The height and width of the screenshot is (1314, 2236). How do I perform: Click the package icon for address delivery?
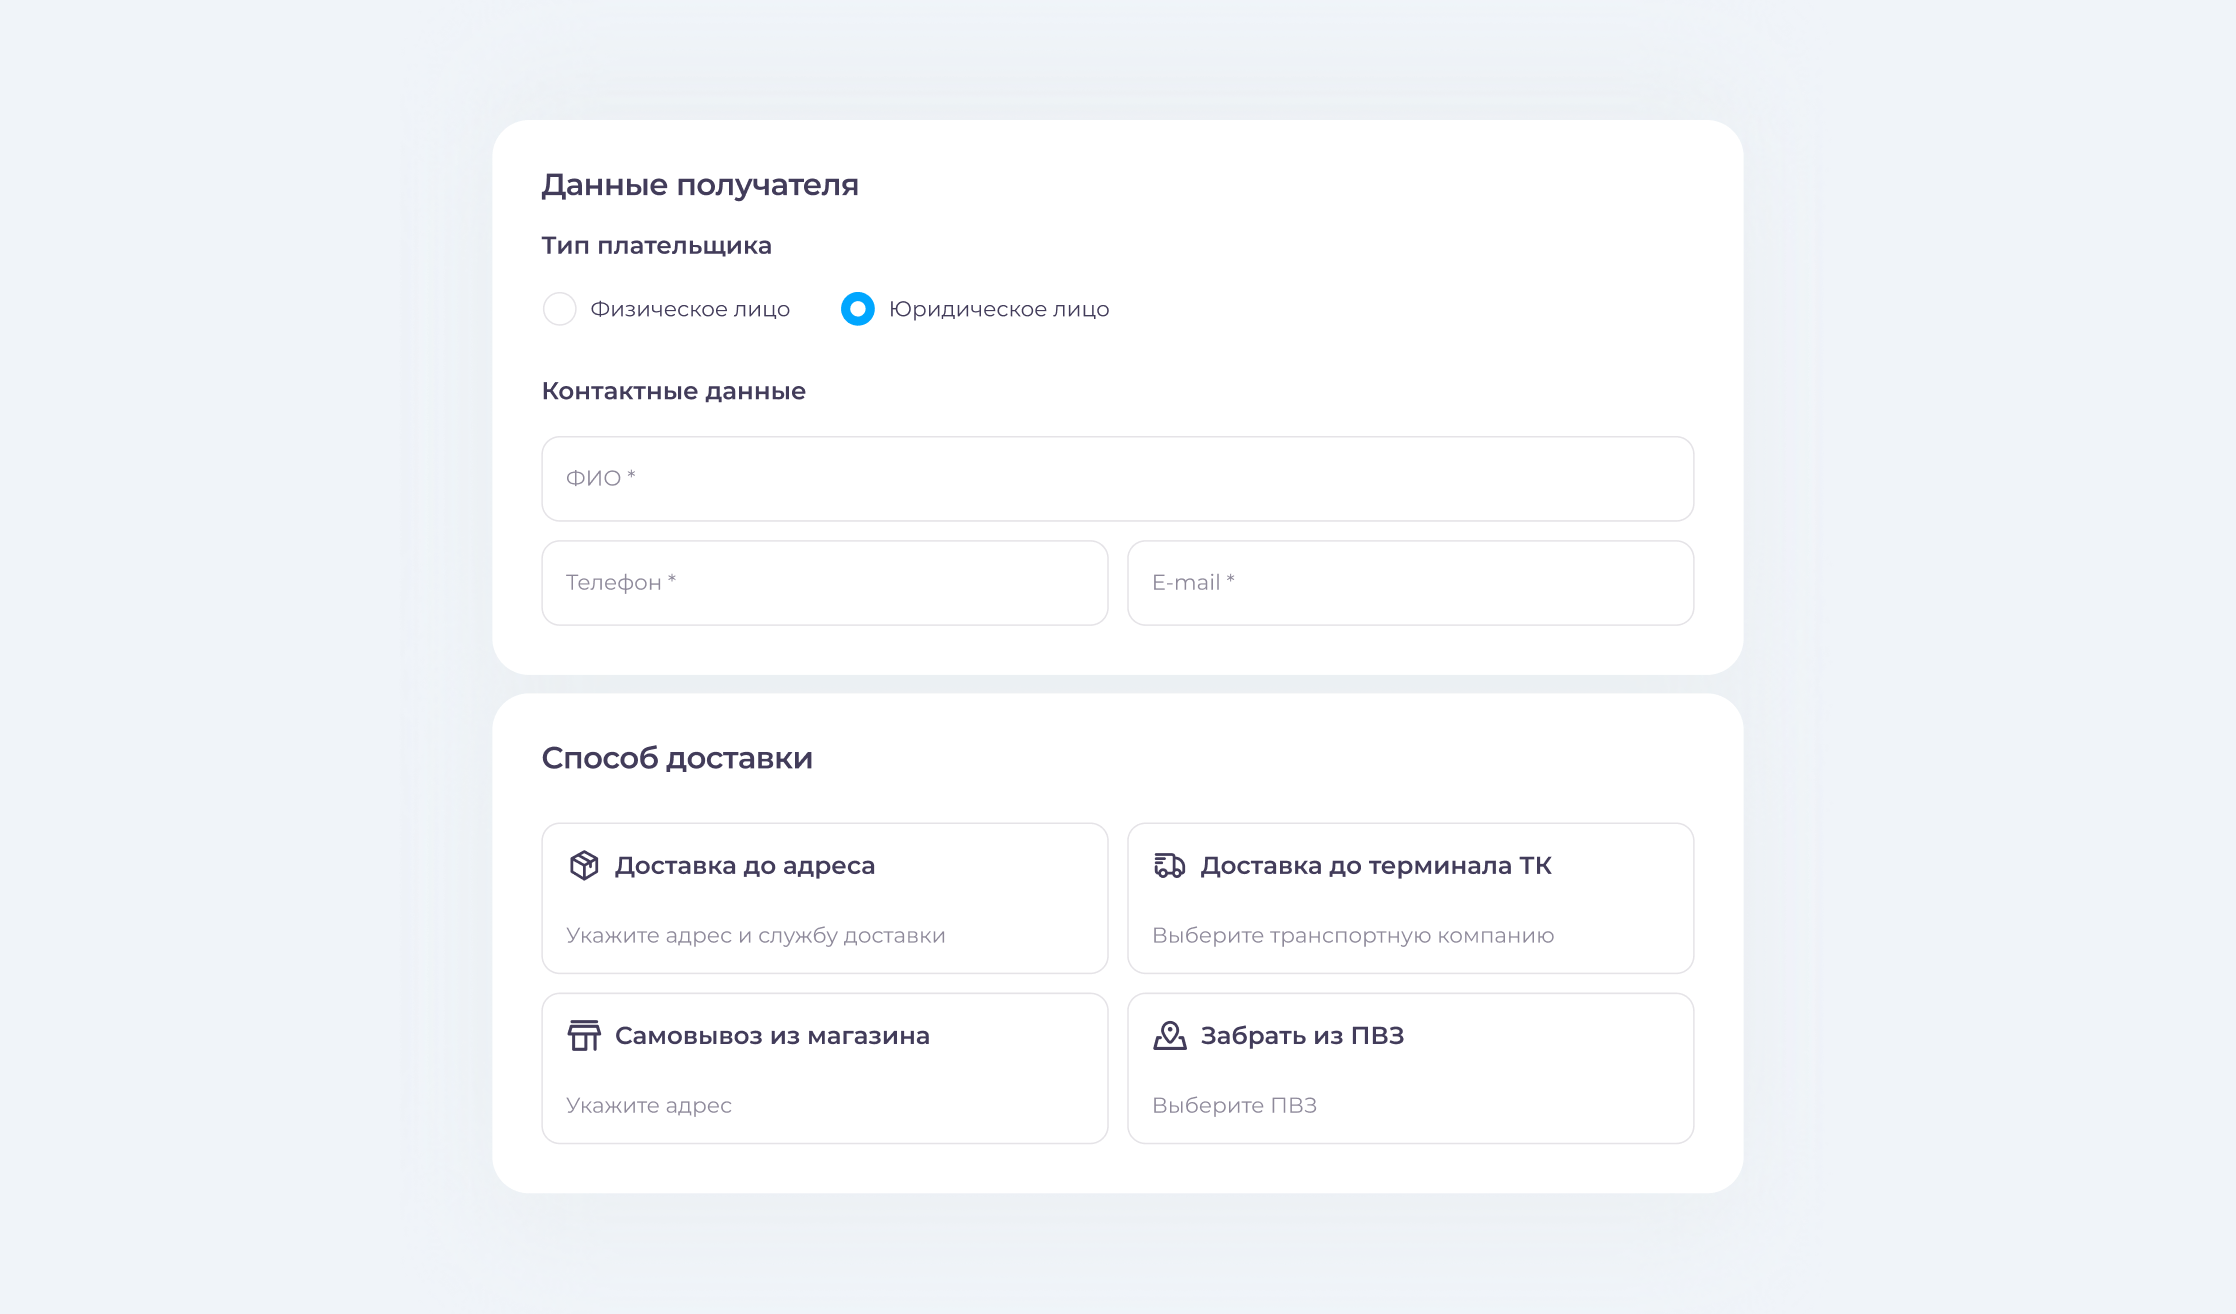click(584, 865)
